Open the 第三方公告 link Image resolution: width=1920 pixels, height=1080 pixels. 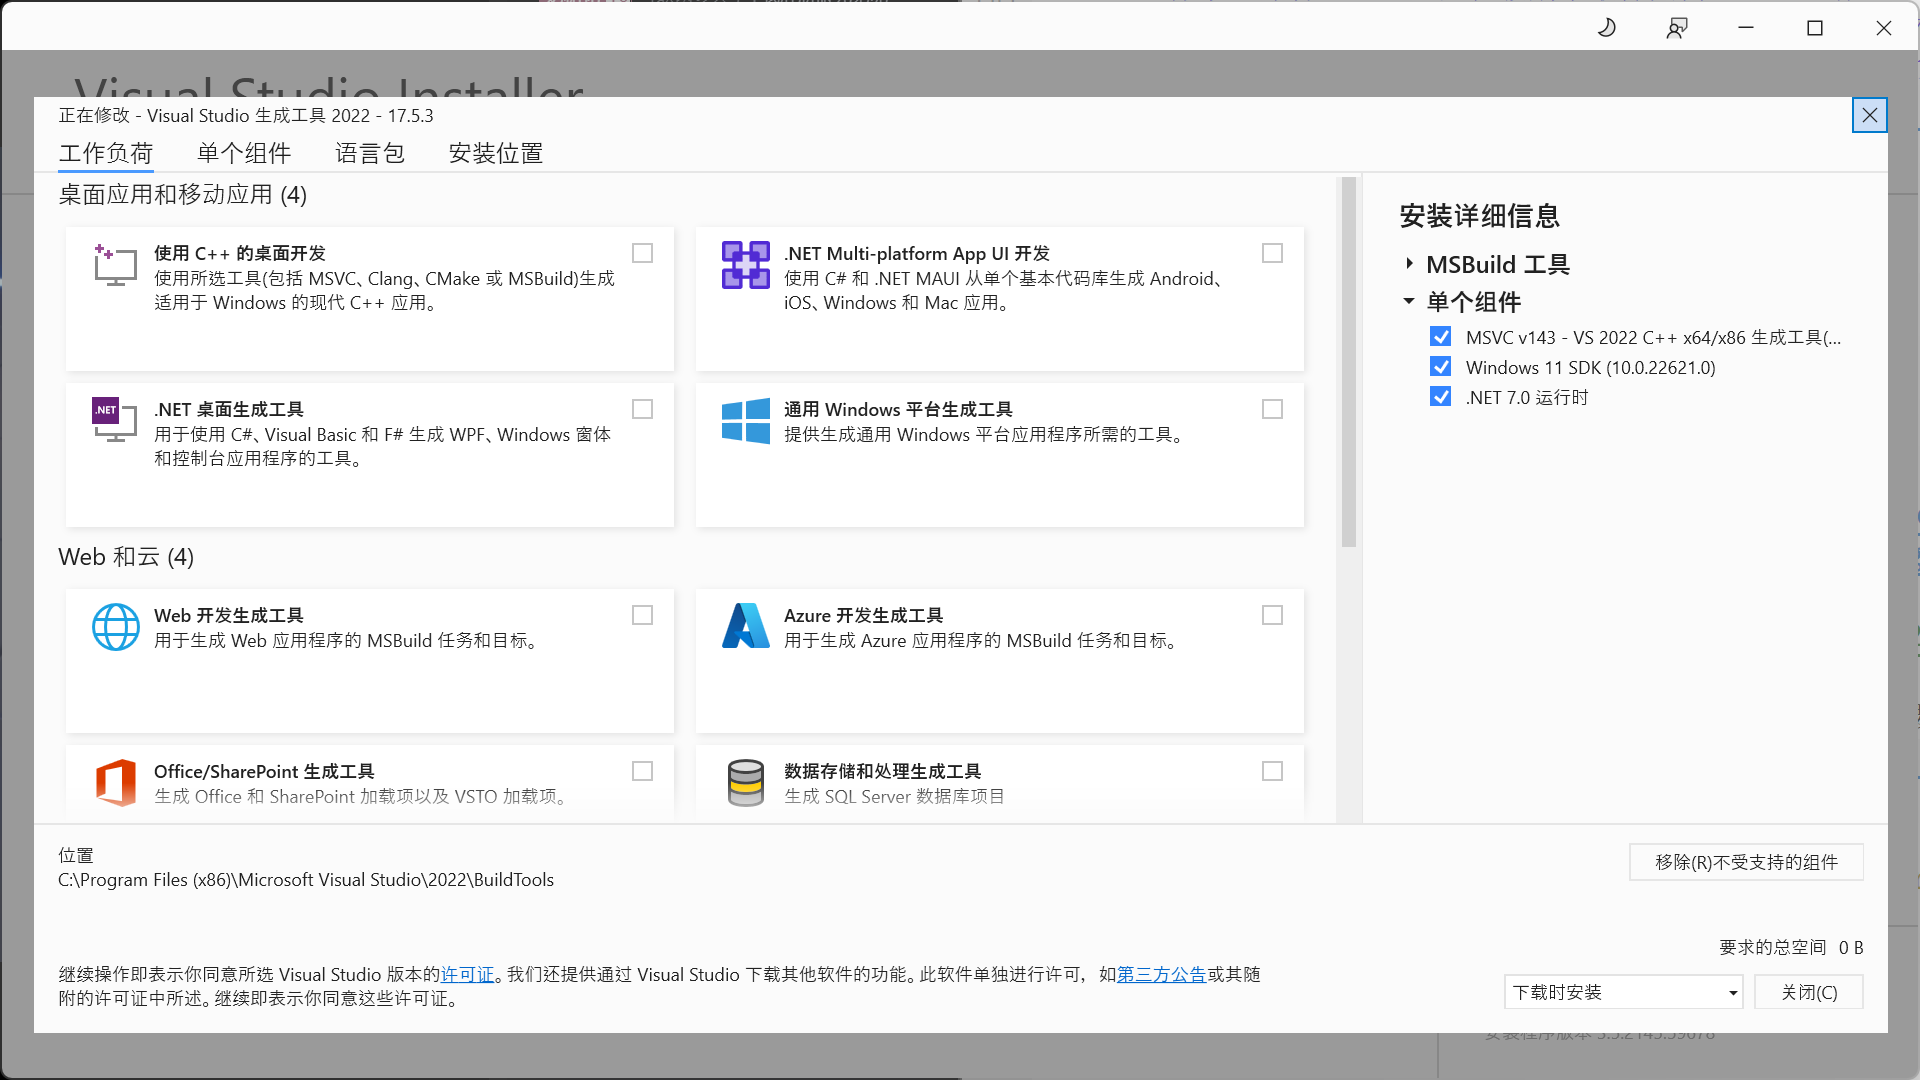point(1161,974)
